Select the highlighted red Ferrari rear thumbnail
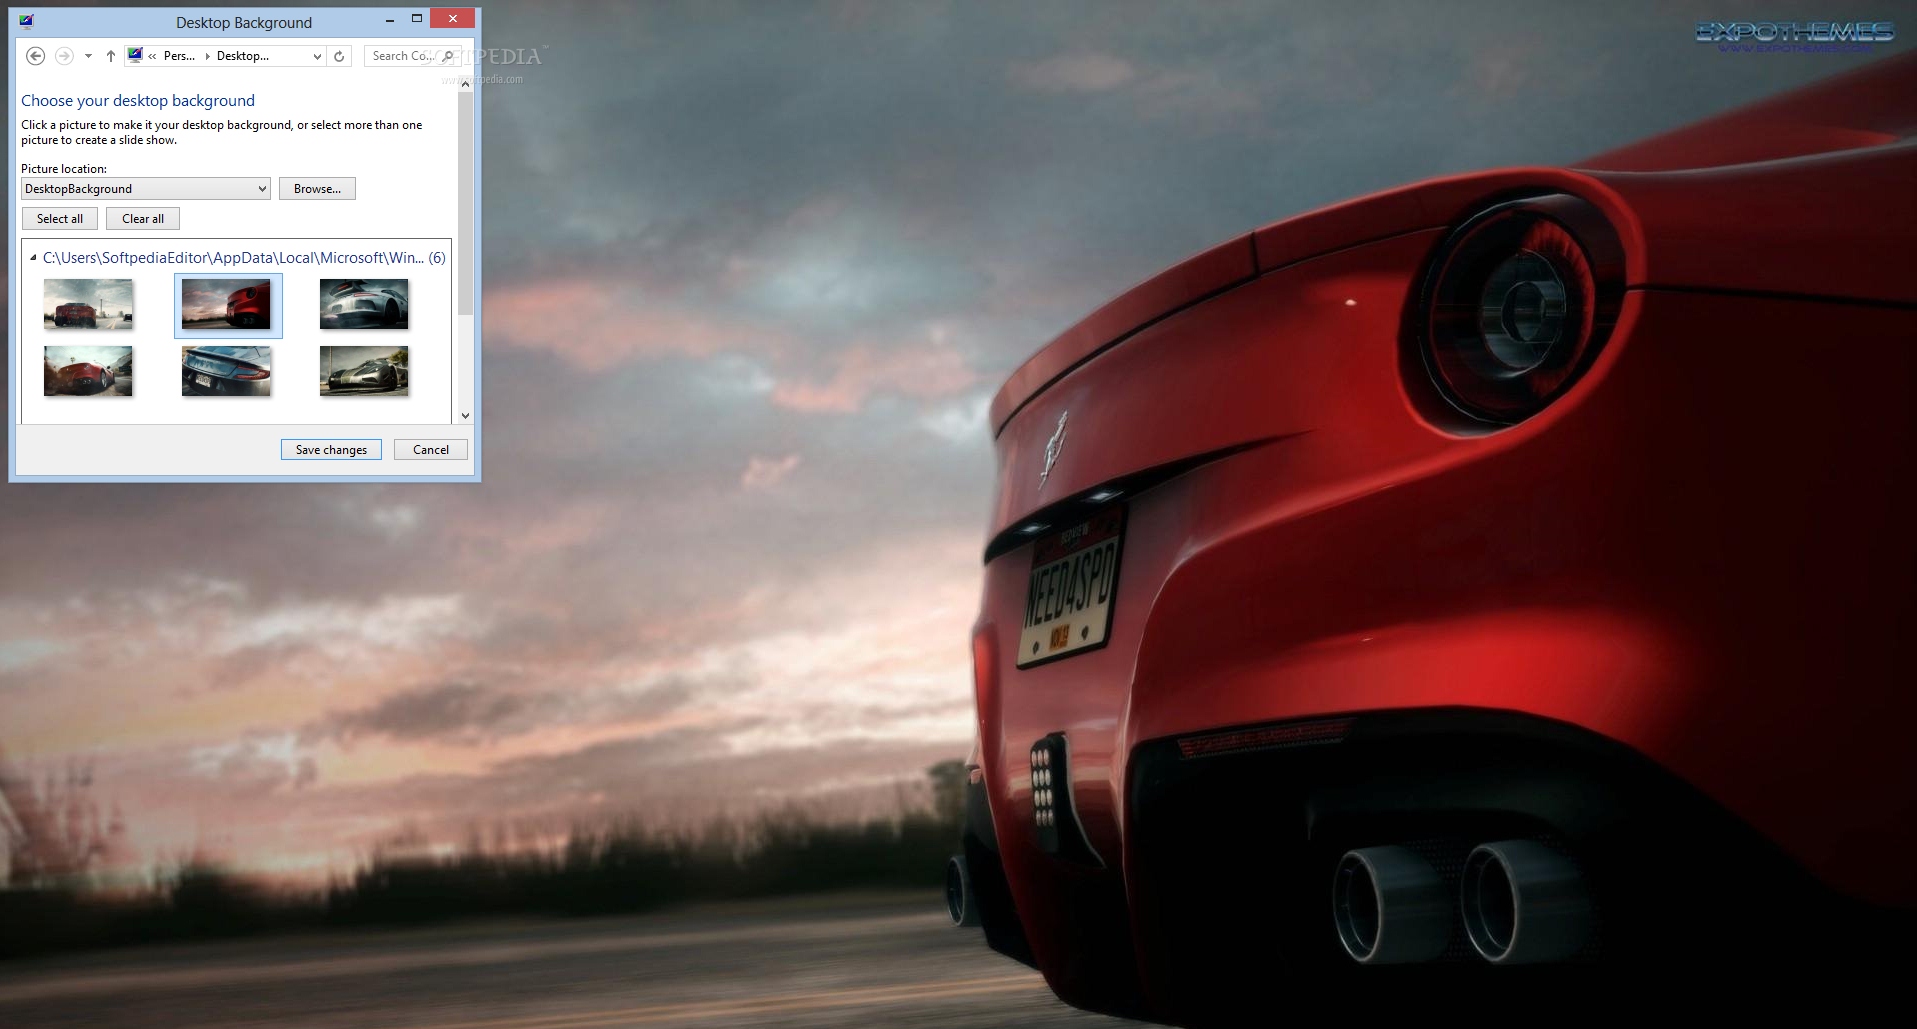The width and height of the screenshot is (1917, 1029). tap(227, 305)
